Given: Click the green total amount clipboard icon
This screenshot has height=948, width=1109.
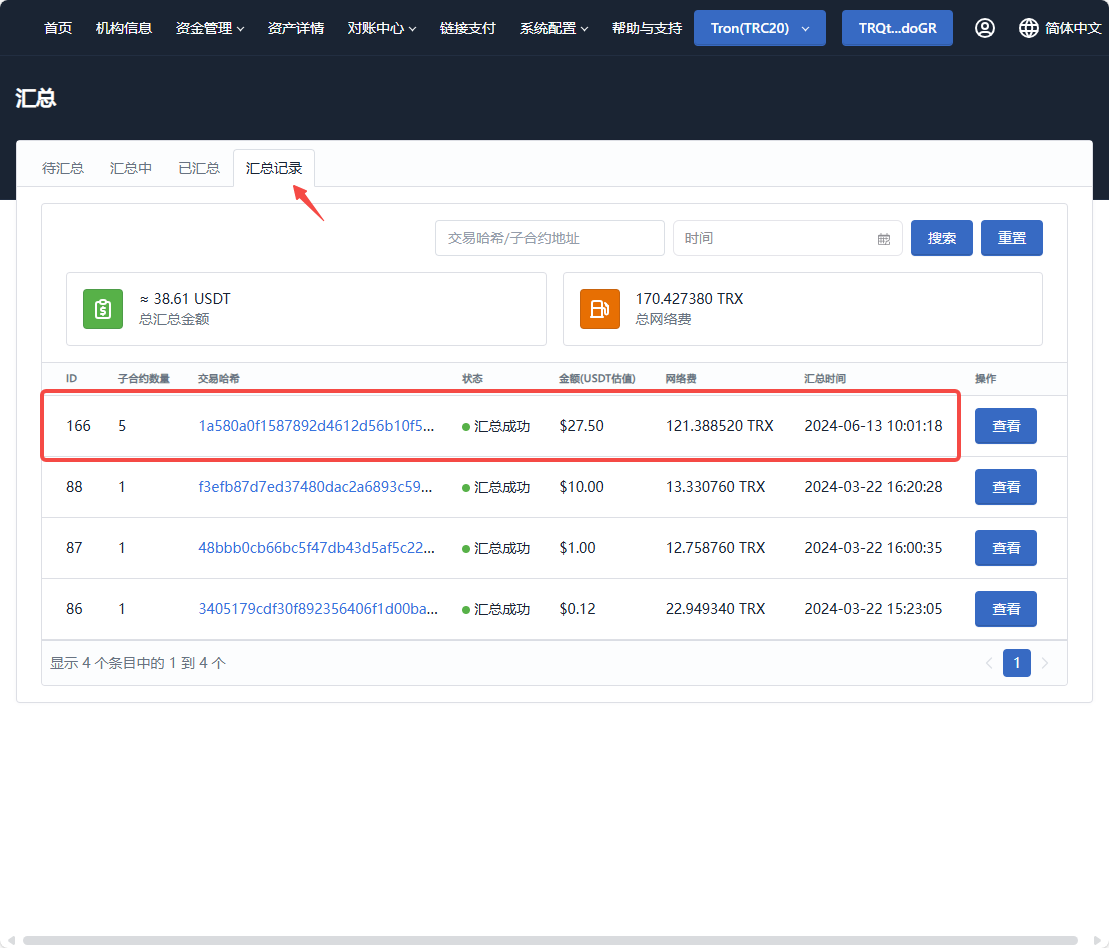Looking at the screenshot, I should (103, 309).
